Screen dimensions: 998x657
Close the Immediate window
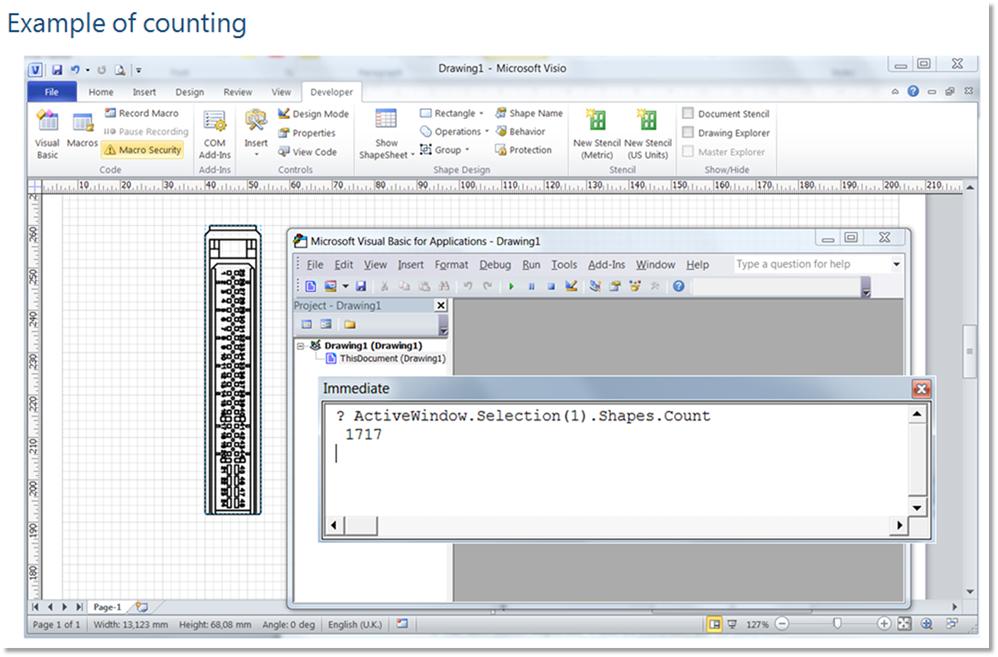pyautogui.click(x=922, y=388)
